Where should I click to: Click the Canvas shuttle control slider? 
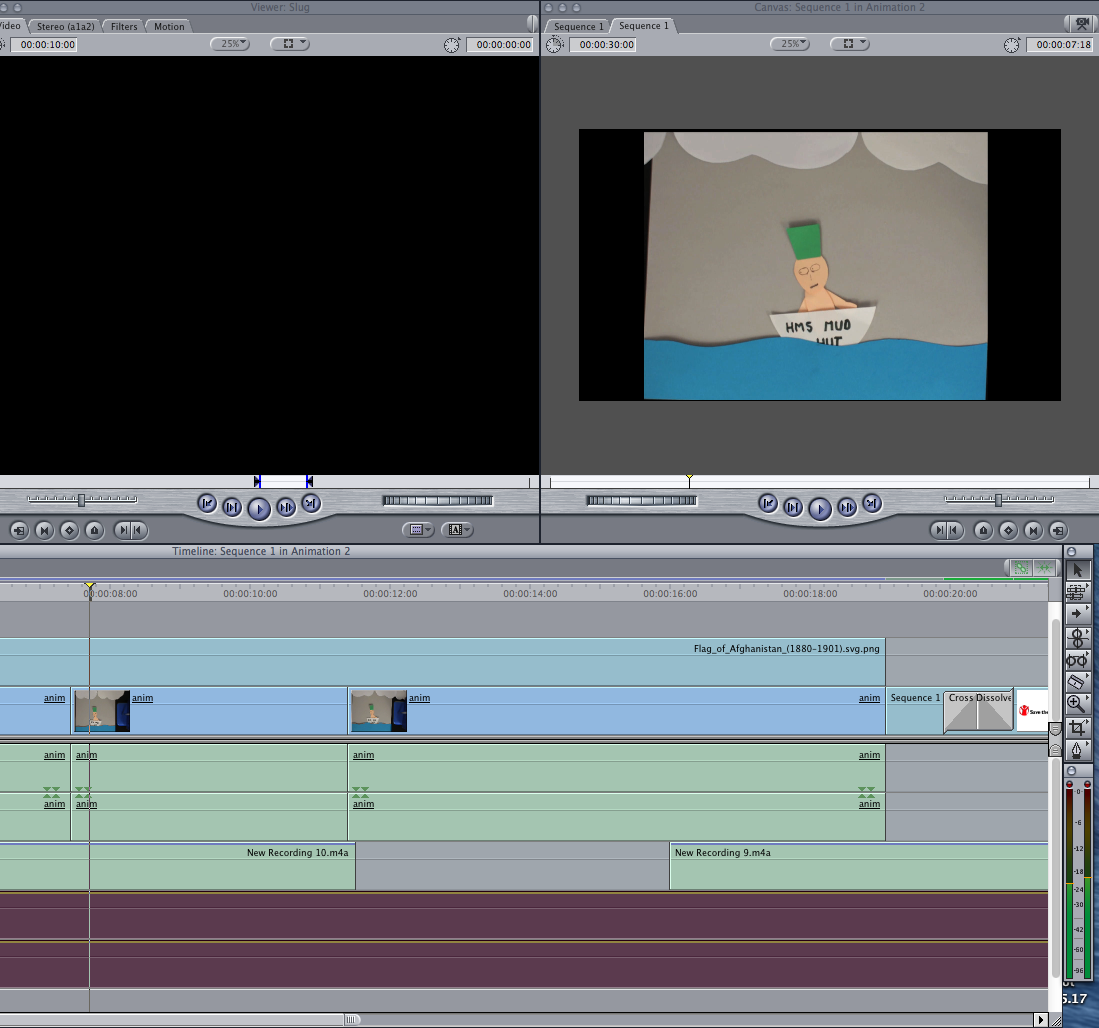coord(999,500)
